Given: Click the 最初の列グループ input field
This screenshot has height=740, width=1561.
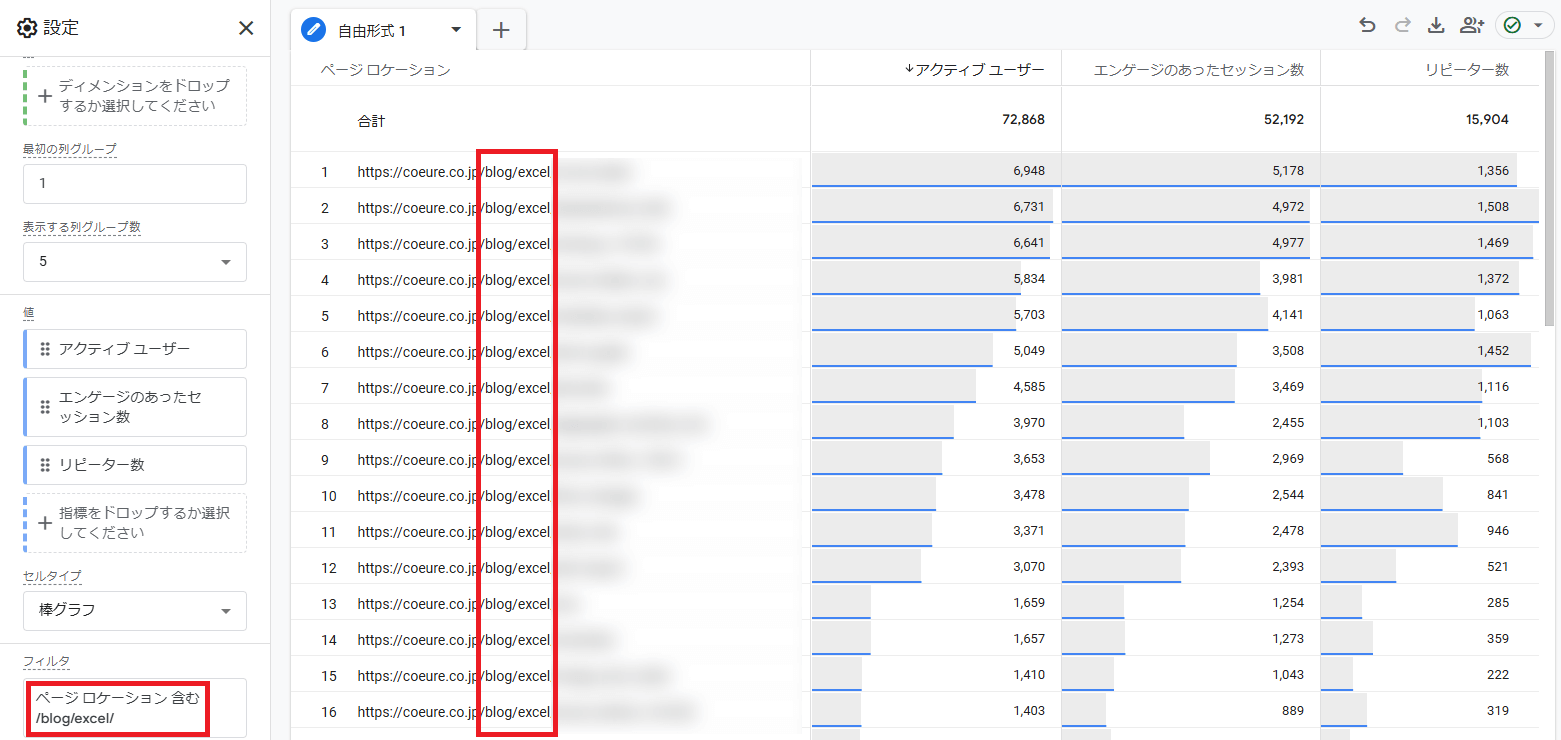Looking at the screenshot, I should [x=135, y=184].
